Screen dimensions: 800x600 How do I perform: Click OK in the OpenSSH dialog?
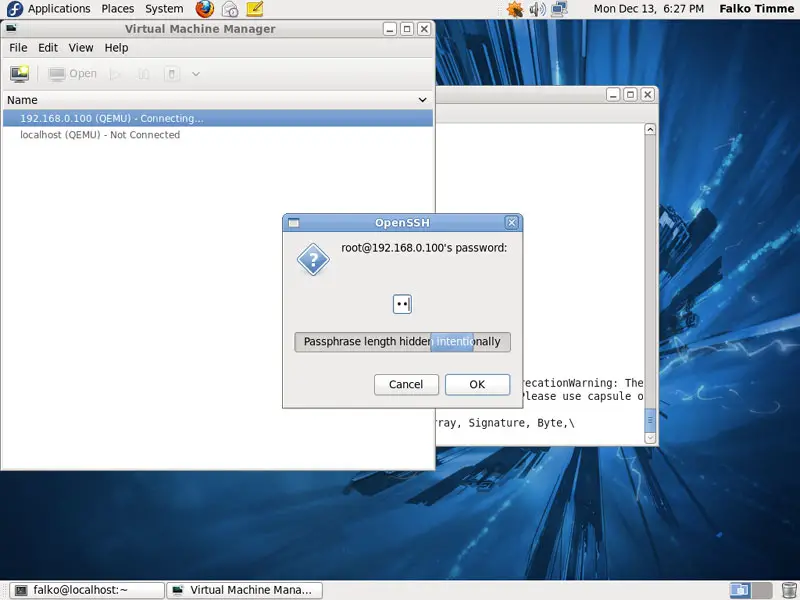[x=478, y=384]
